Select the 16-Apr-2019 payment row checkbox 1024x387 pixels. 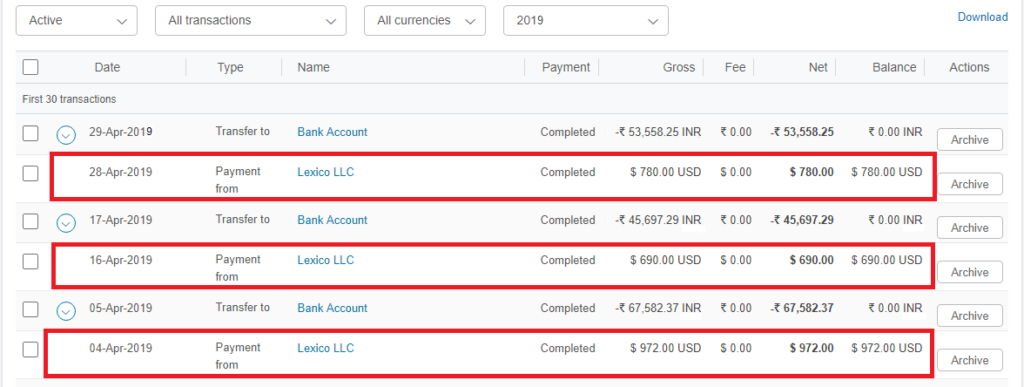click(31, 262)
